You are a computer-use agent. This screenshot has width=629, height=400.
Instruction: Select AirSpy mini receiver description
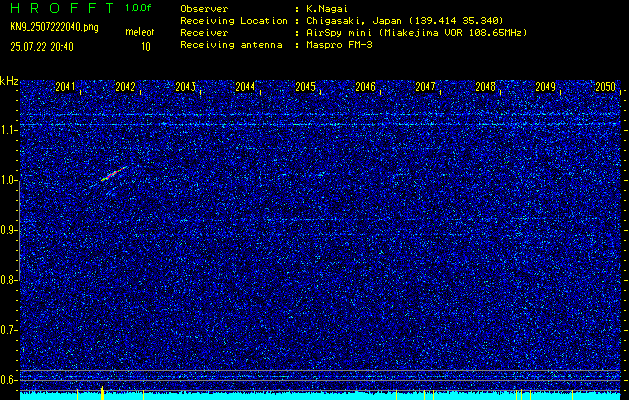click(x=417, y=33)
